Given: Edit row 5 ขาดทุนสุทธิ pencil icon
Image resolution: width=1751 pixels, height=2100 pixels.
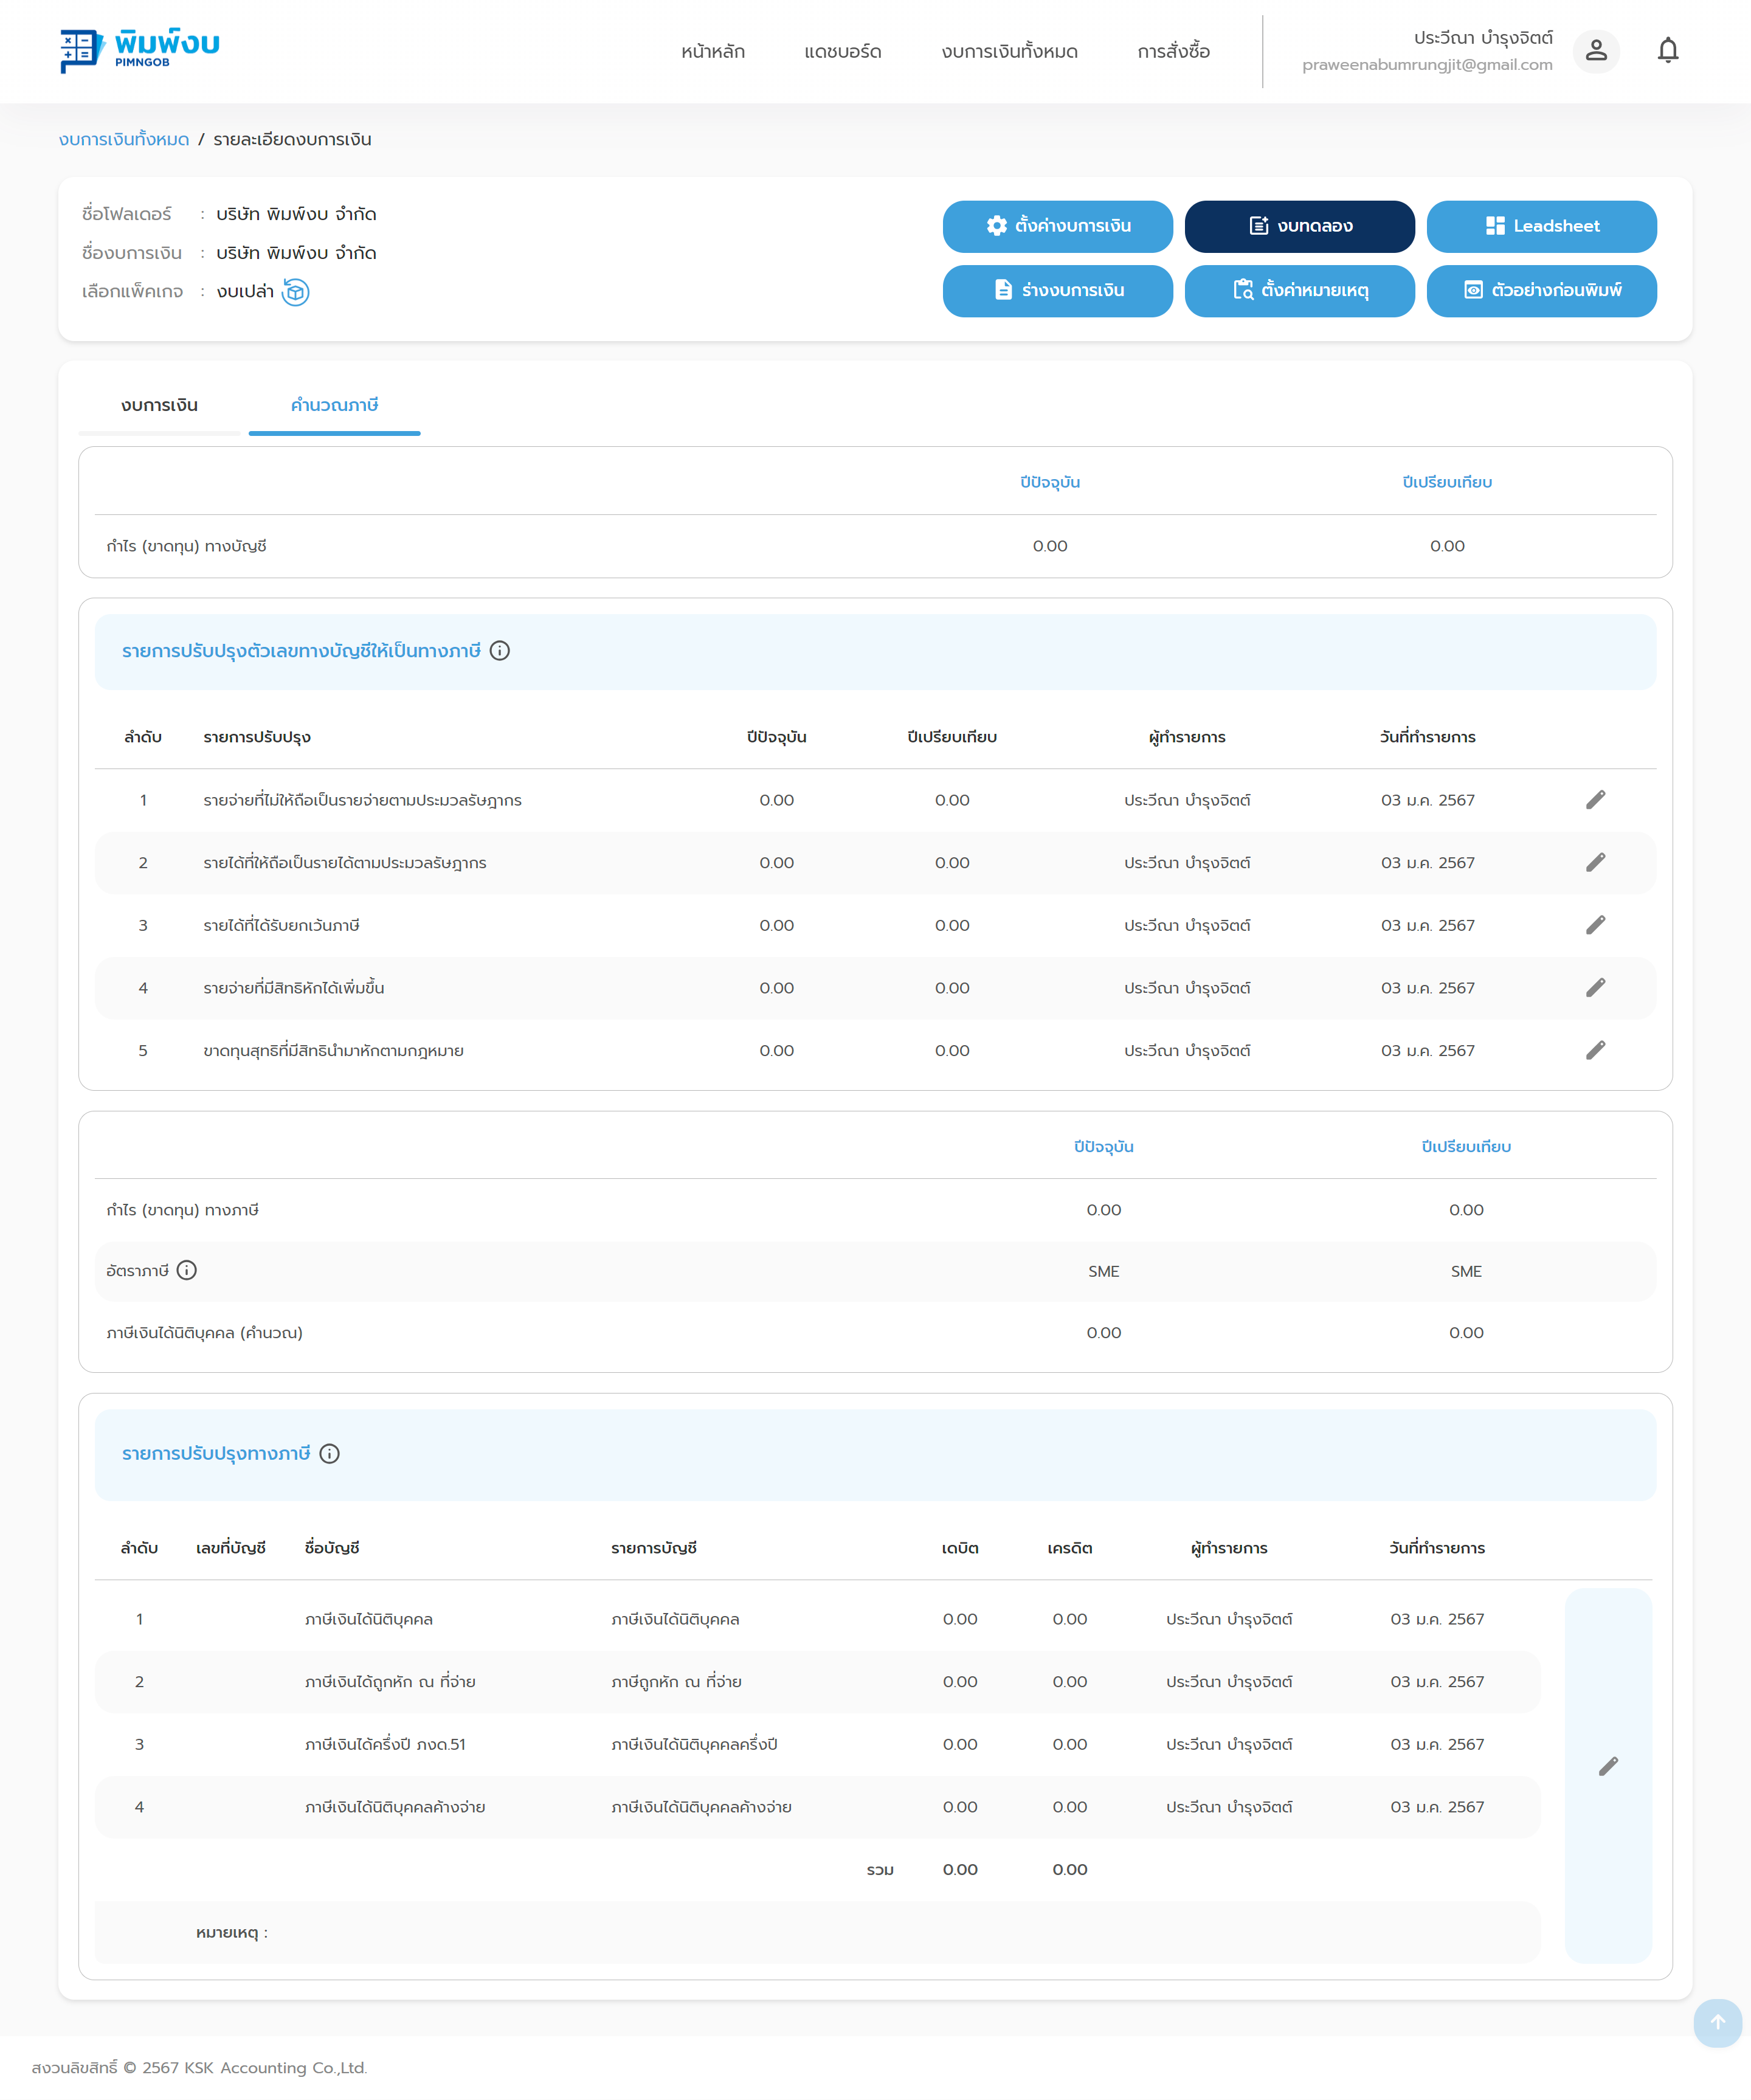Looking at the screenshot, I should pos(1595,1050).
